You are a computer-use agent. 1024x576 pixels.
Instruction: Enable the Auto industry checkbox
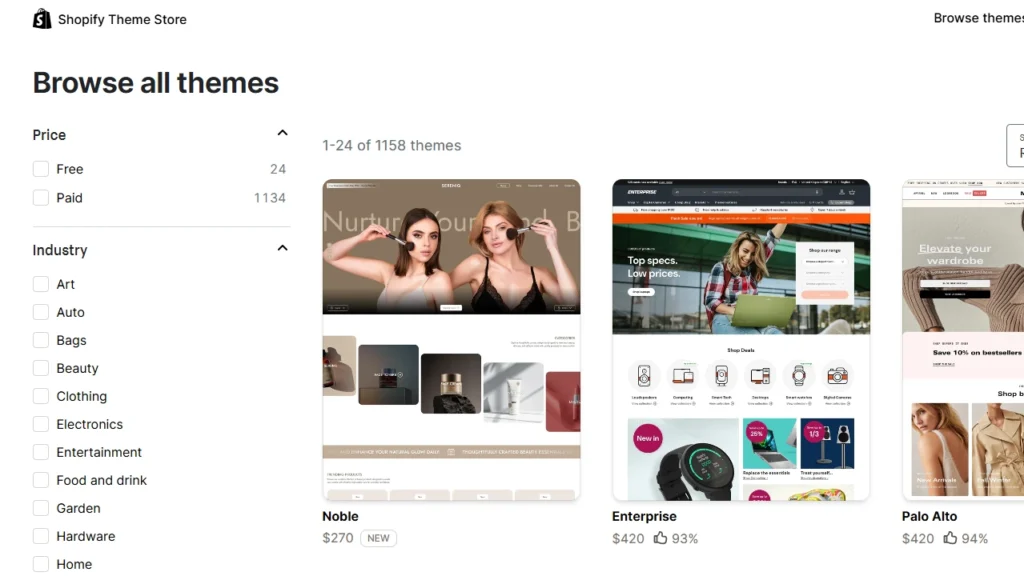pos(40,312)
